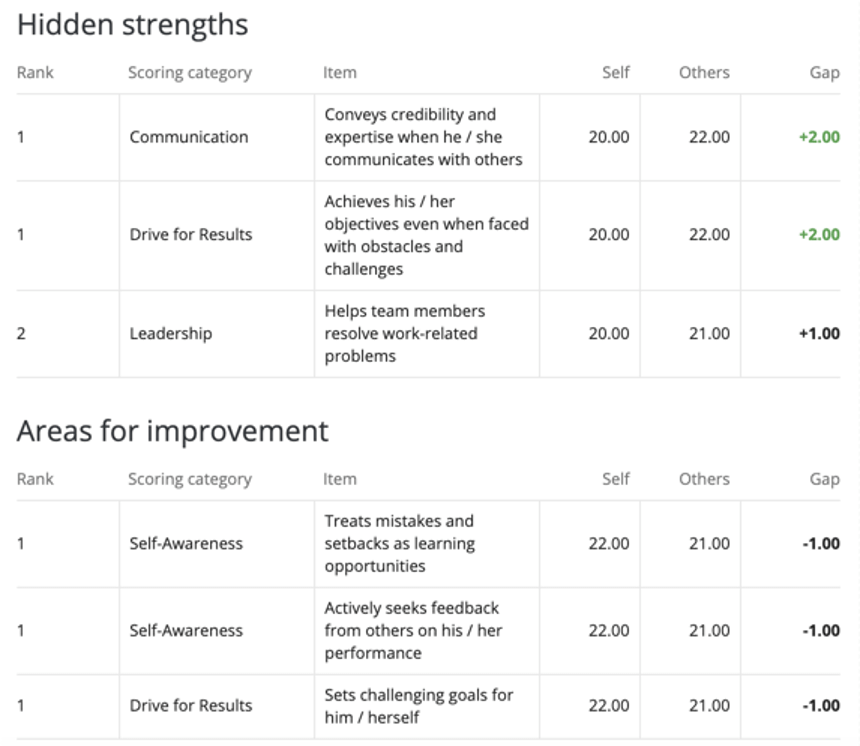This screenshot has width=860, height=746.
Task: Click the "Achieves his / her objectives" item
Action: 426,235
